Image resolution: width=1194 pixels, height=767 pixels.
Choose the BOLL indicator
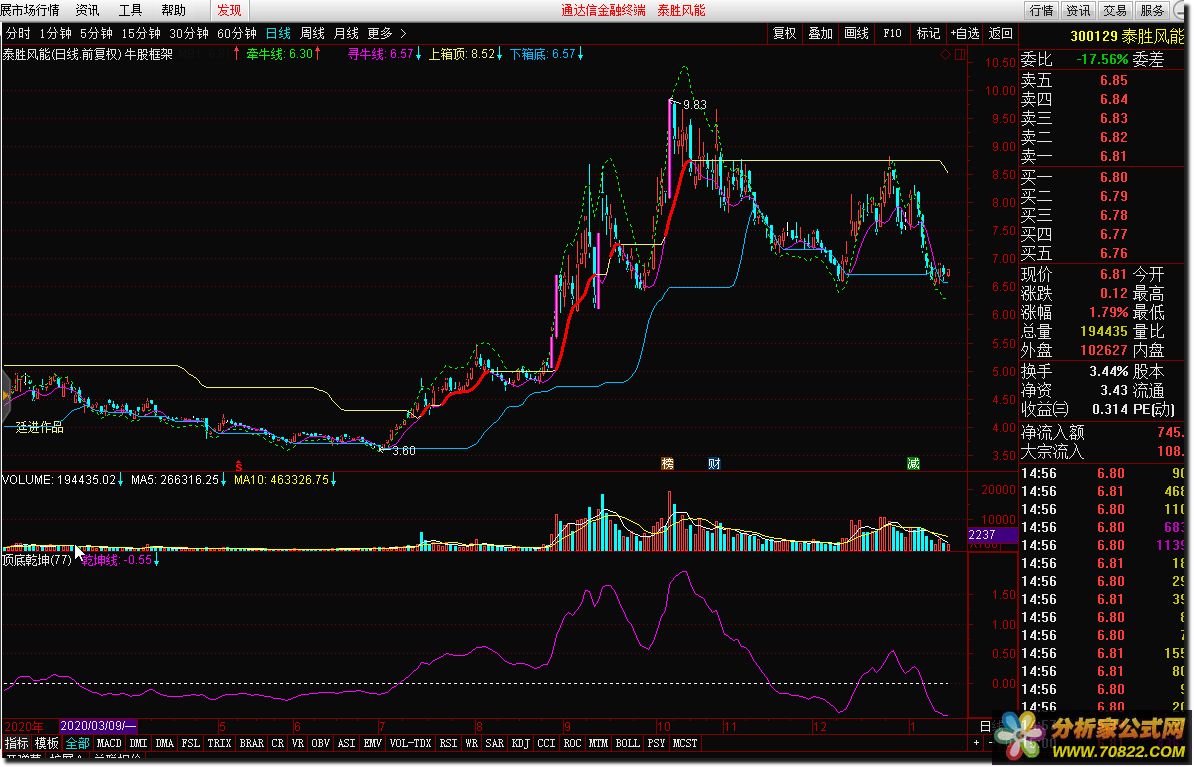(627, 743)
